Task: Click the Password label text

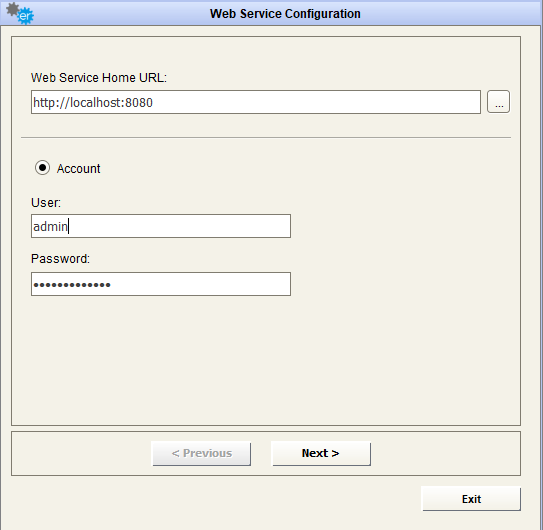Action: pyautogui.click(x=60, y=259)
